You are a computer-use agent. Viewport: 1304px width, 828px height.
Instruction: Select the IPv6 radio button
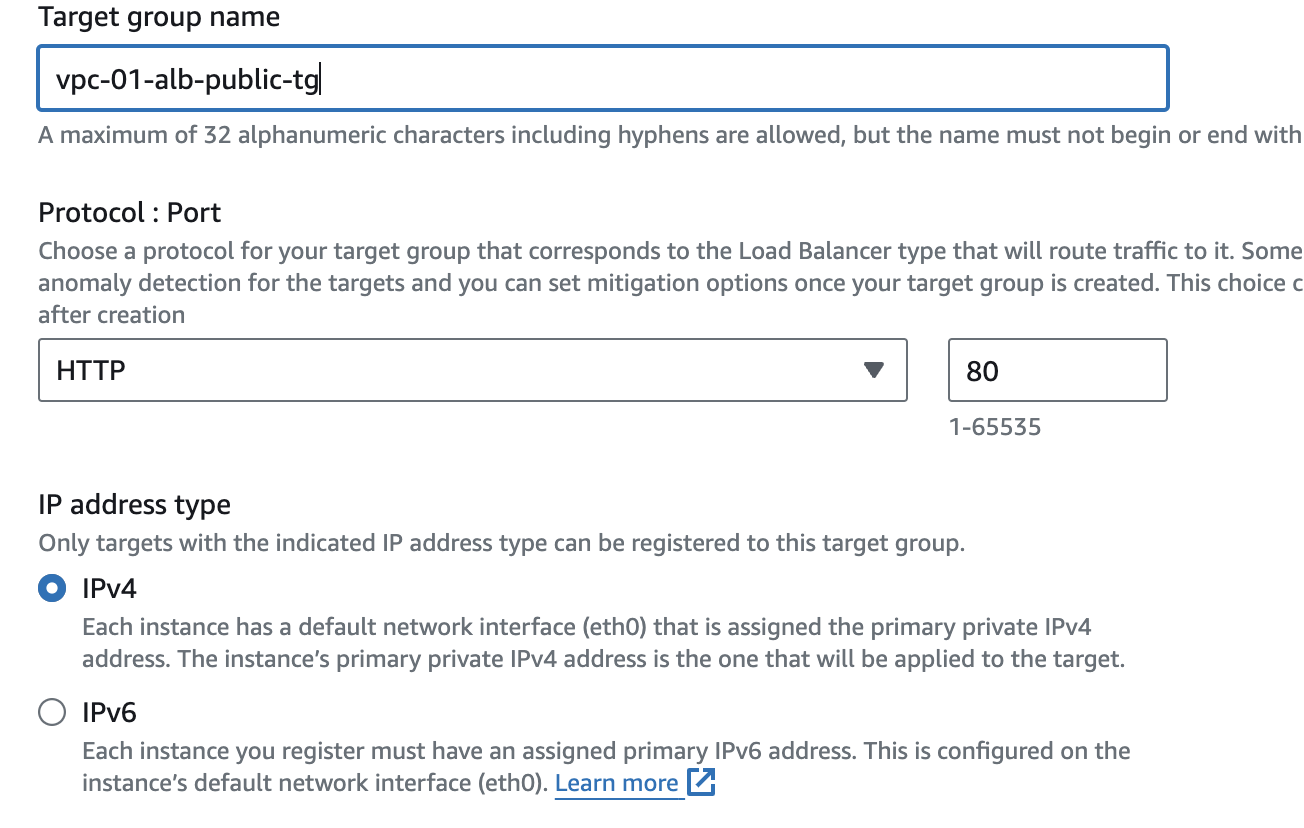tap(51, 712)
